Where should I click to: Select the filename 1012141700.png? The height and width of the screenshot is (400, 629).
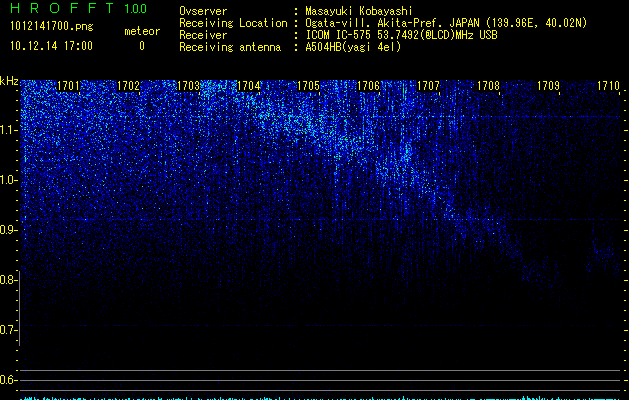[x=51, y=27]
